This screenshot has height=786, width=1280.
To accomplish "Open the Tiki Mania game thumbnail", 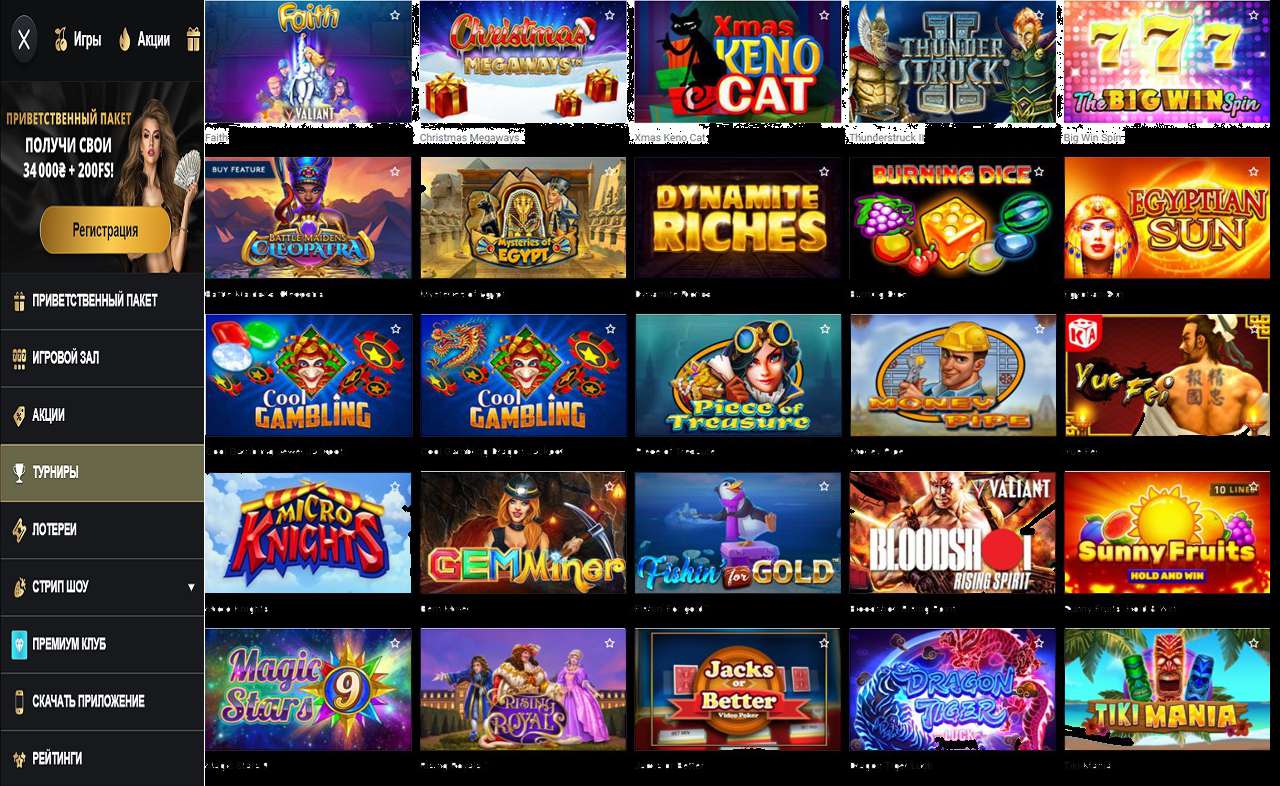I will [1169, 689].
